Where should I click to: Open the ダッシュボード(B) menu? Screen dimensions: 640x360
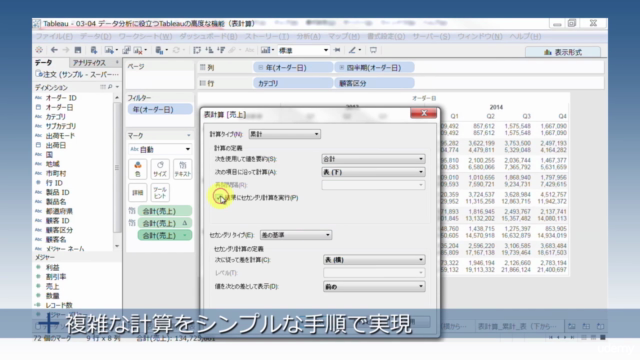tap(209, 36)
